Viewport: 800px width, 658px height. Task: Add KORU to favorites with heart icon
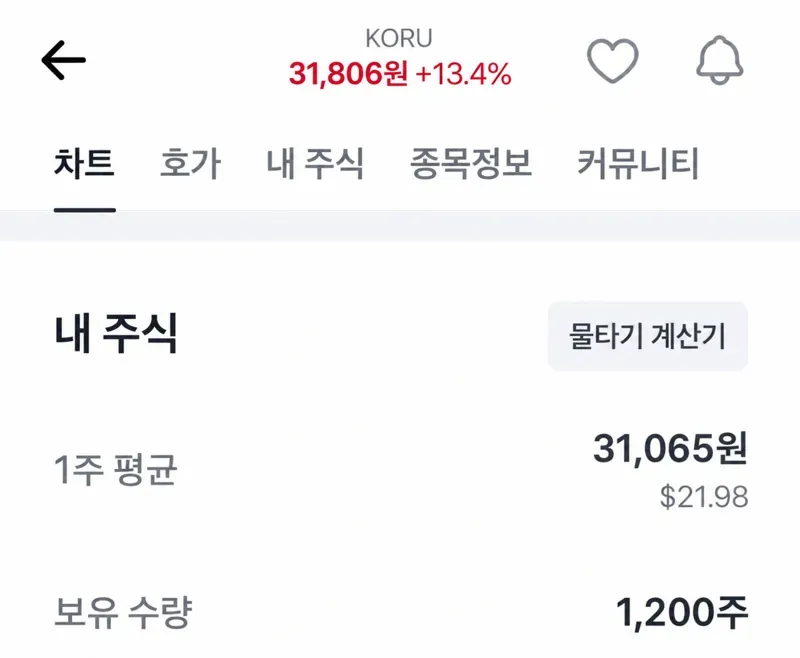tap(612, 61)
